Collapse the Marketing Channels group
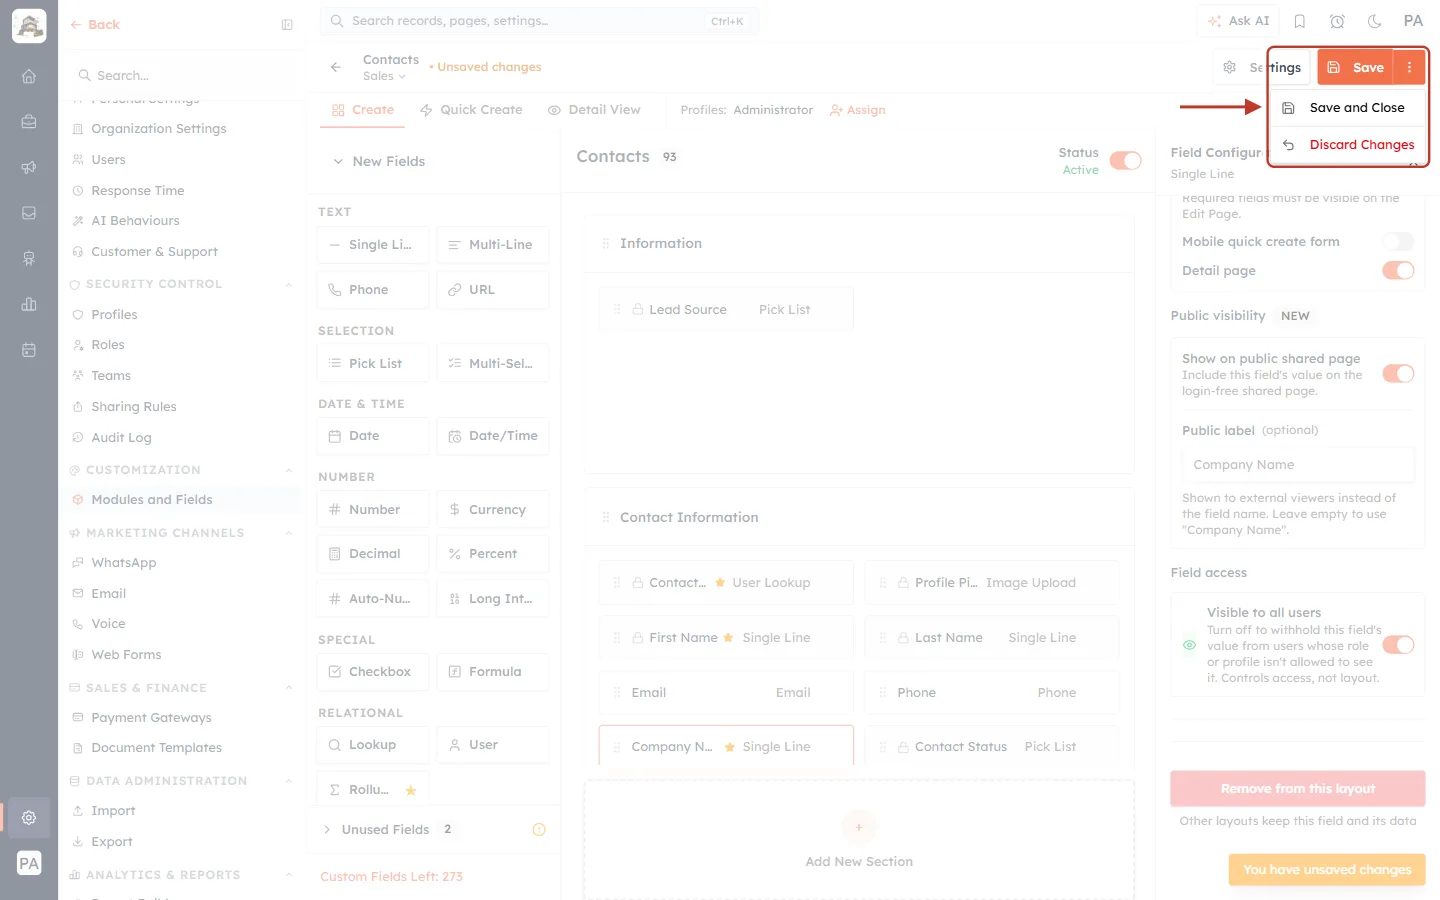The width and height of the screenshot is (1440, 900). (x=289, y=533)
